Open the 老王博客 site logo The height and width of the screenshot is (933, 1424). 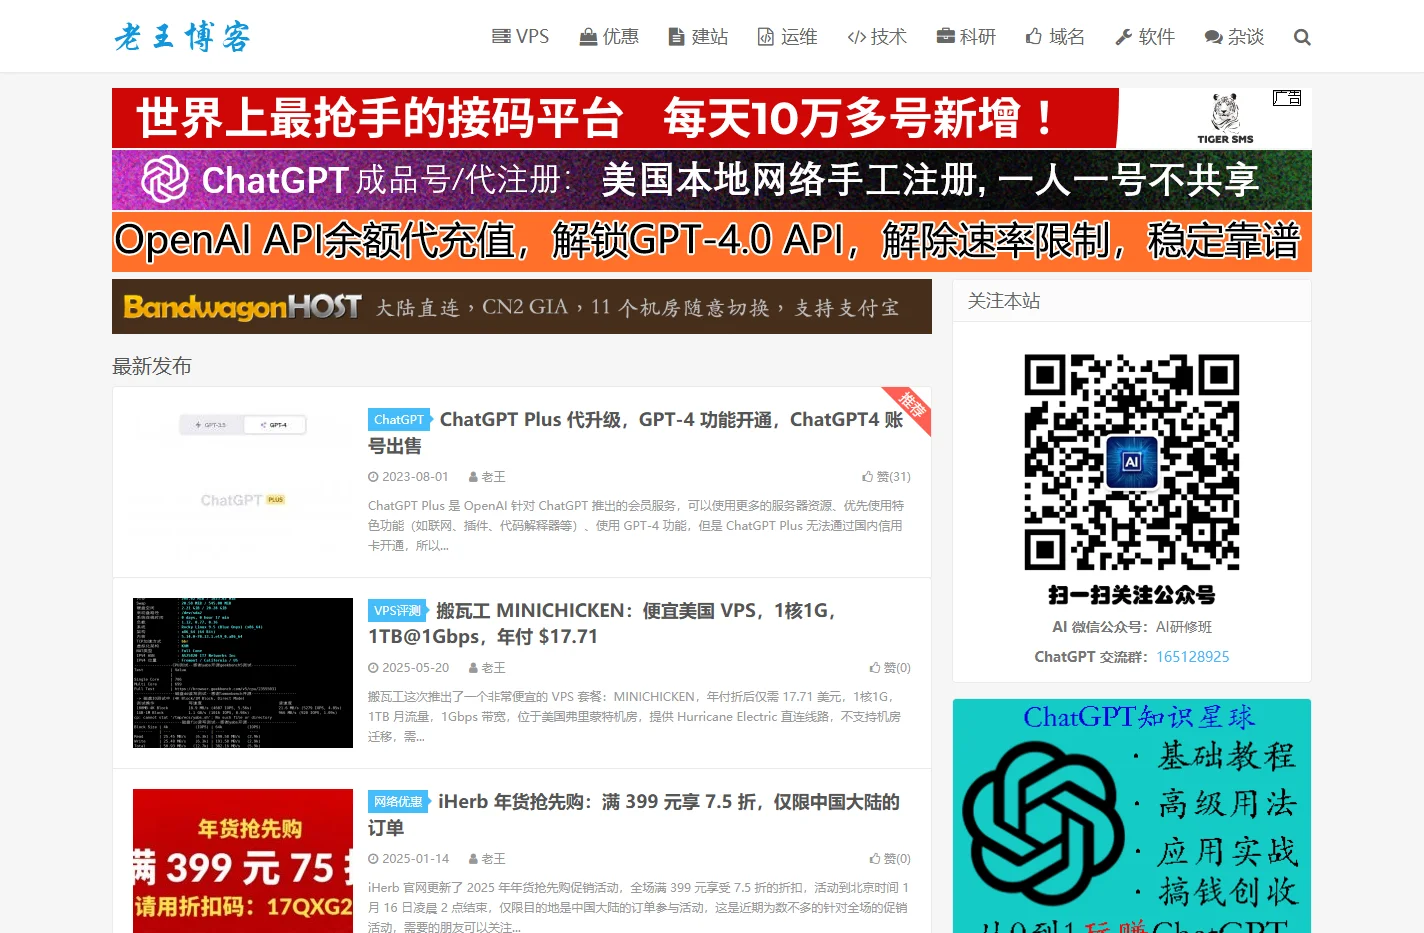182,37
